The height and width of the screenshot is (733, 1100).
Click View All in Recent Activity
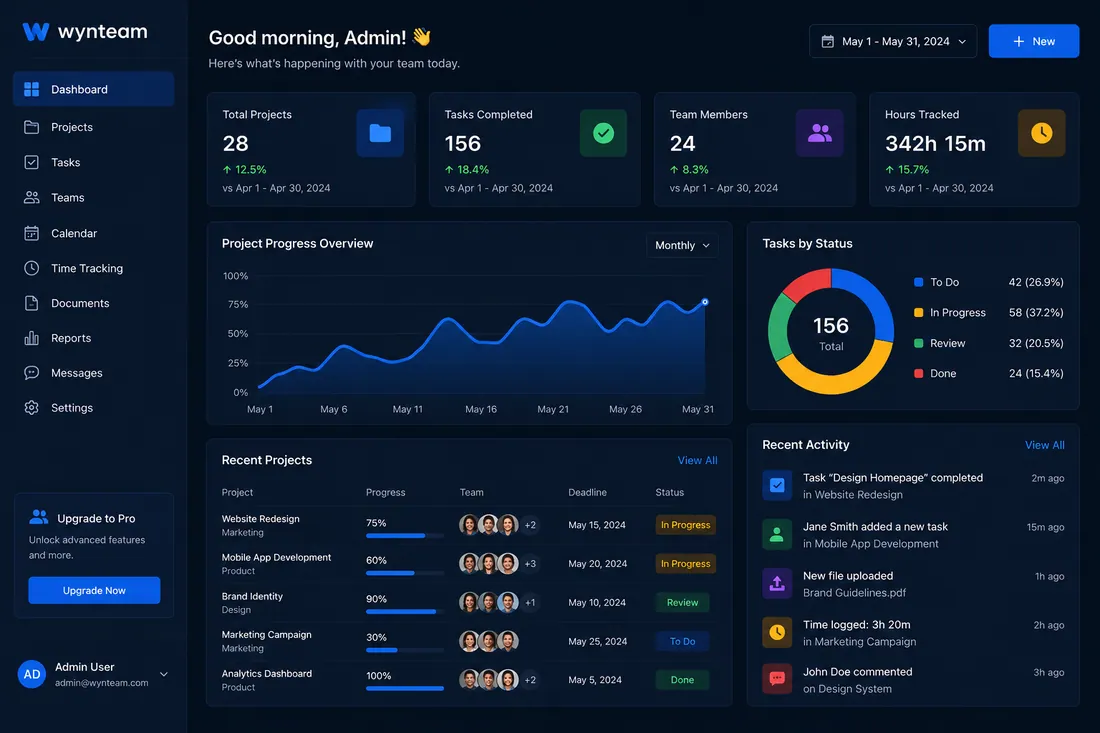point(1045,445)
